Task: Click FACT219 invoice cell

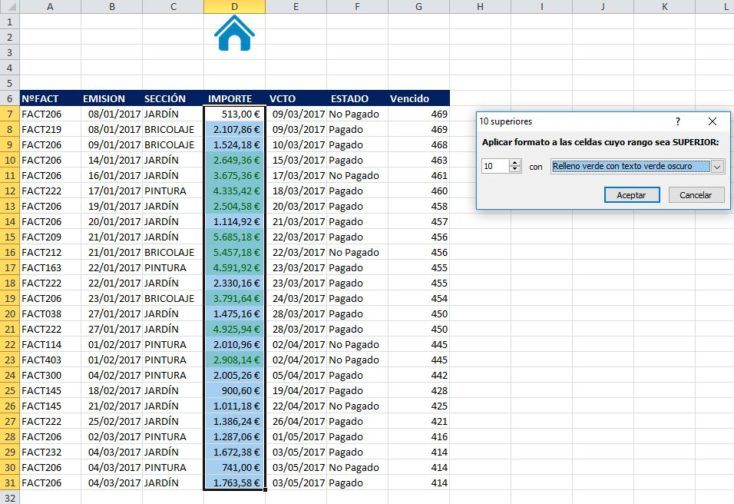Action: coord(50,129)
